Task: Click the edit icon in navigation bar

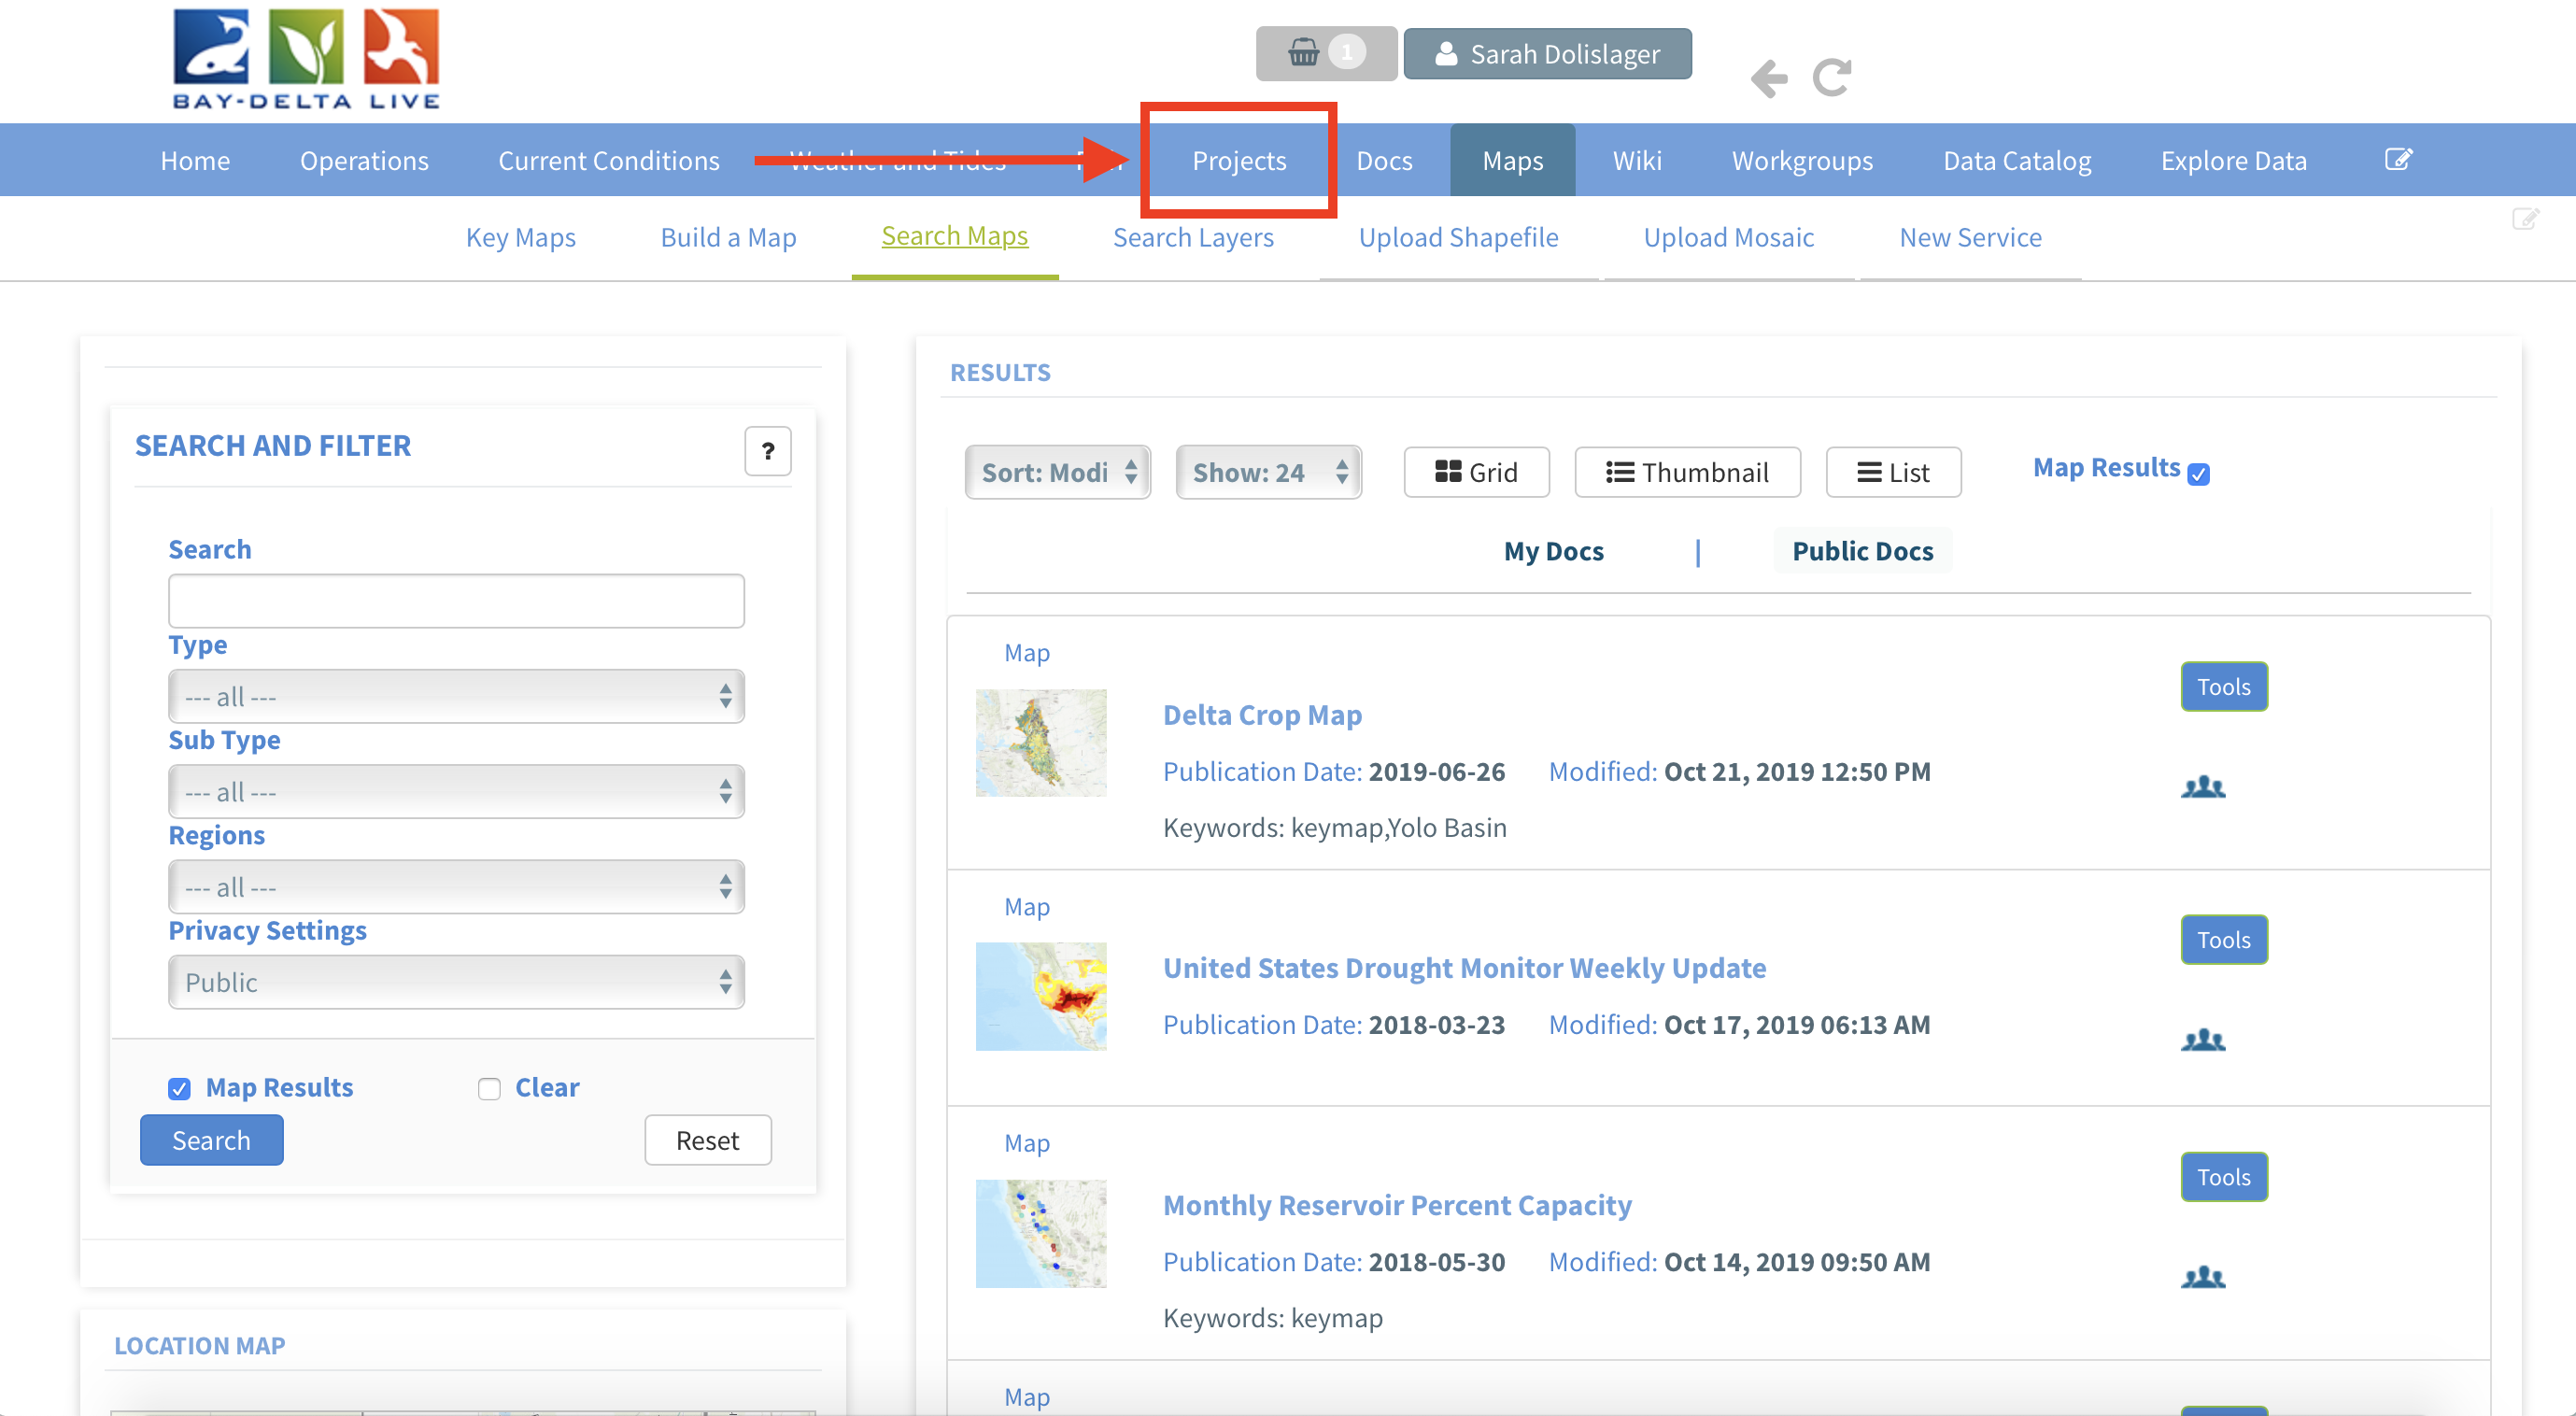Action: click(2398, 160)
